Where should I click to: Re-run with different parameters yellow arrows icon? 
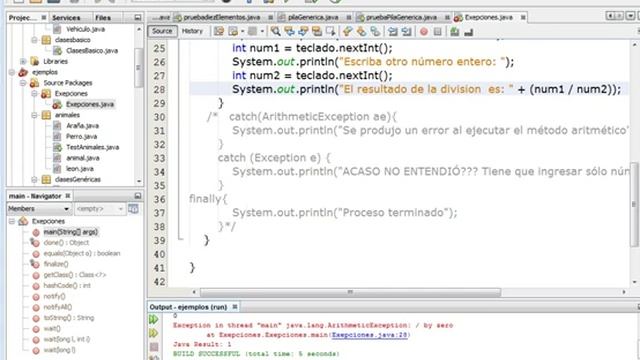153,333
